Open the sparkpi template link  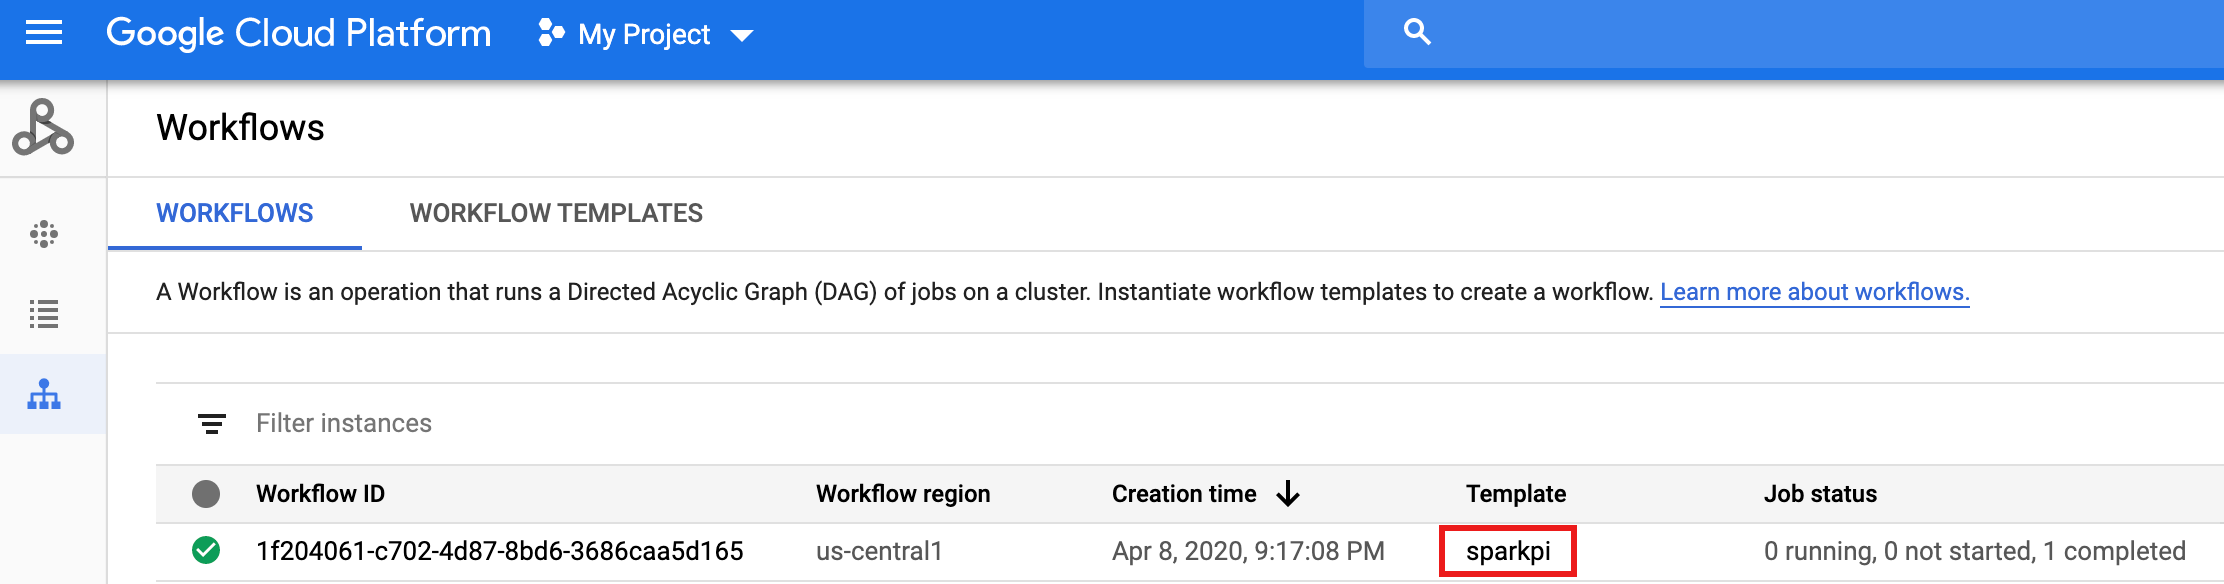[x=1508, y=551]
